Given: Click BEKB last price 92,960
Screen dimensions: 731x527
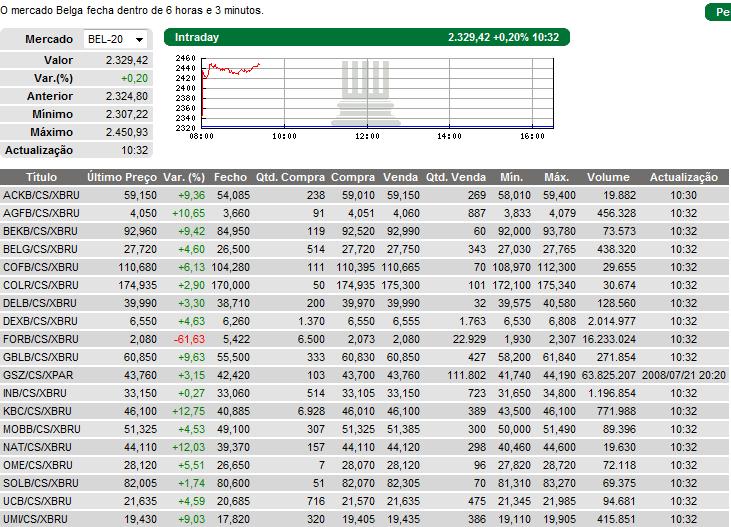Looking at the screenshot, I should pyautogui.click(x=140, y=231).
